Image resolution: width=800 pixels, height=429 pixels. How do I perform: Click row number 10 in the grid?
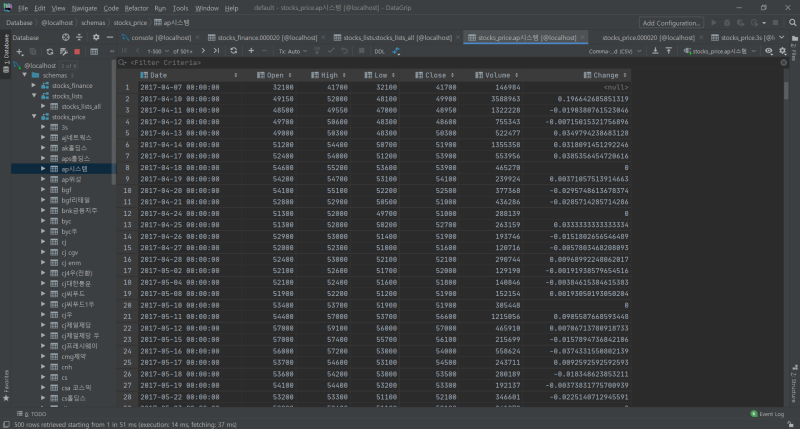pos(127,190)
